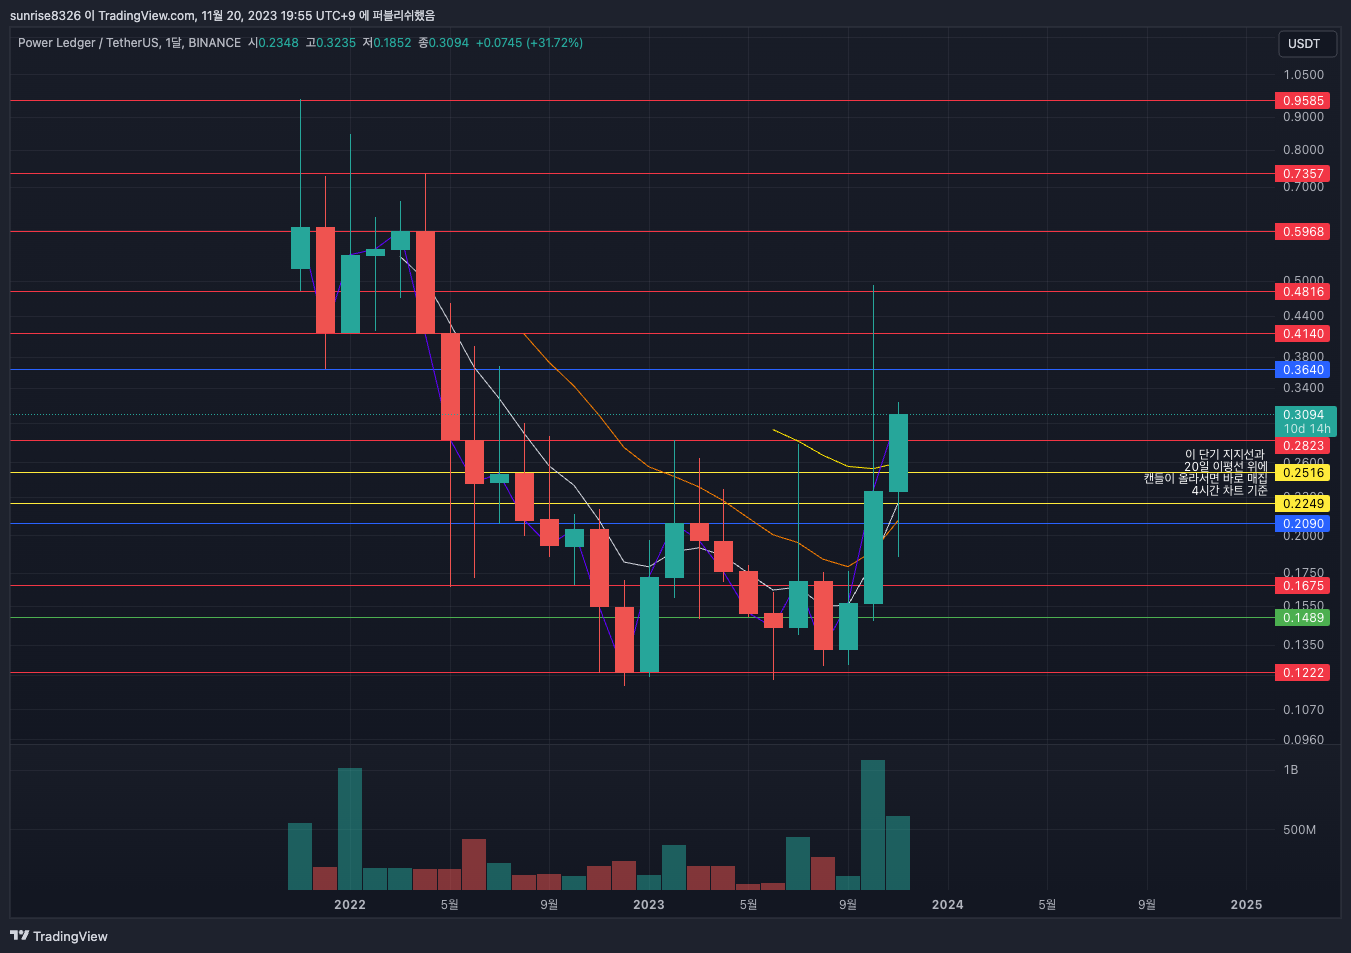Click the 0.1675 price label

pos(1303,586)
